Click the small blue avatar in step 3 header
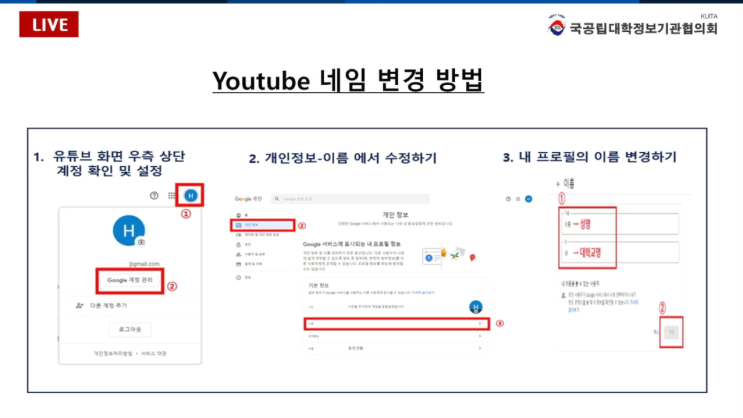This screenshot has width=743, height=418. (529, 199)
